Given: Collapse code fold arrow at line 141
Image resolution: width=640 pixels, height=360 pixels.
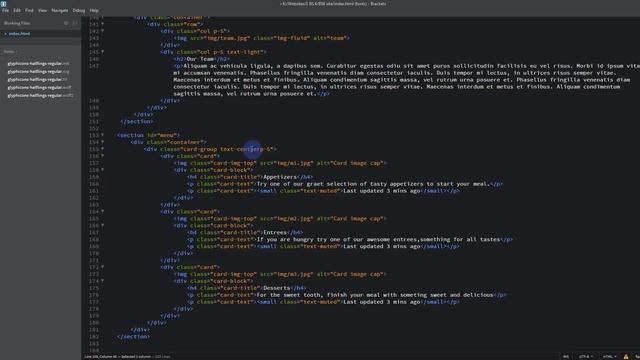Looking at the screenshot, I should pyautogui.click(x=102, y=24).
